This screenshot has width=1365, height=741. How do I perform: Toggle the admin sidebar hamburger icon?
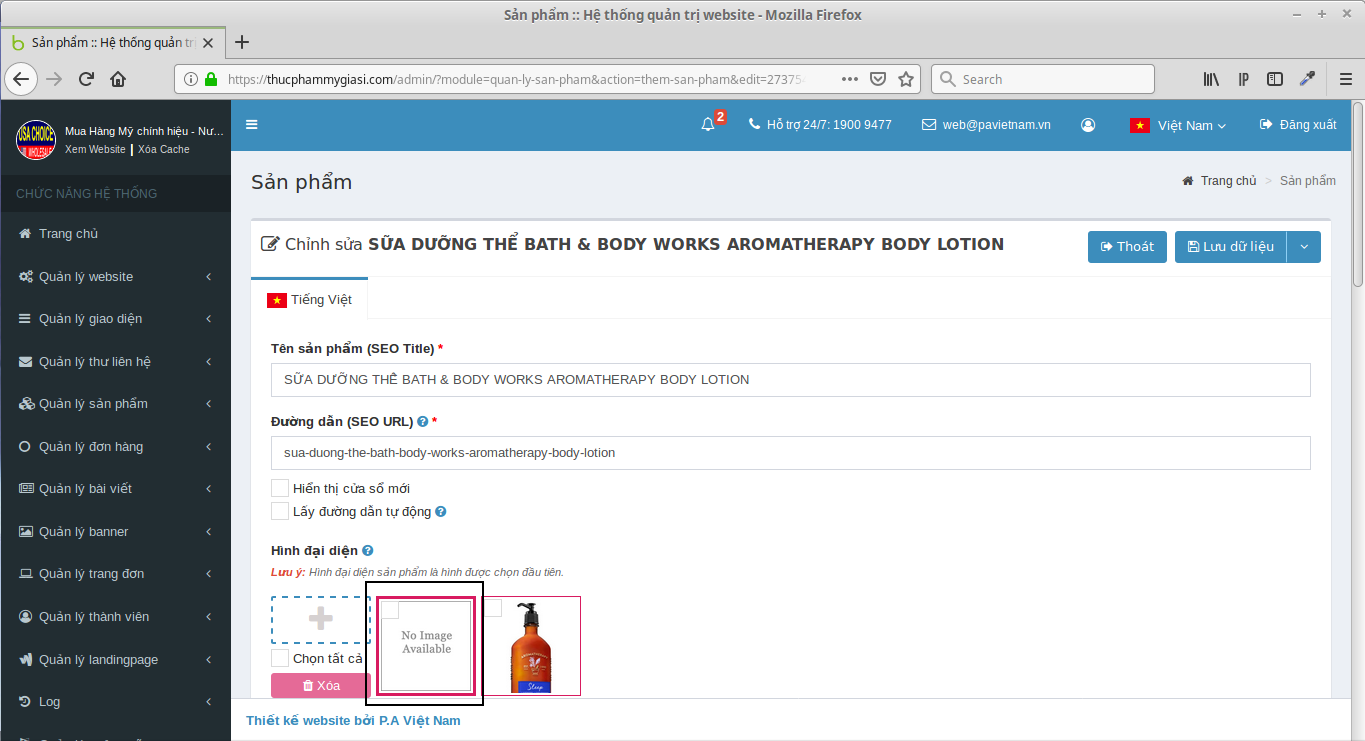(x=252, y=125)
